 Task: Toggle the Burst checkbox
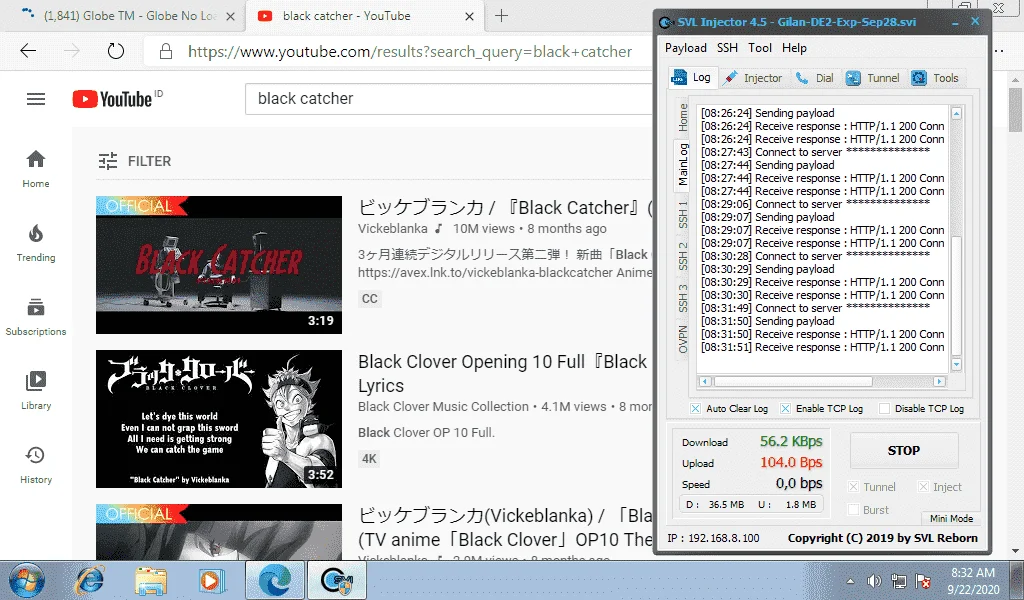[853, 510]
